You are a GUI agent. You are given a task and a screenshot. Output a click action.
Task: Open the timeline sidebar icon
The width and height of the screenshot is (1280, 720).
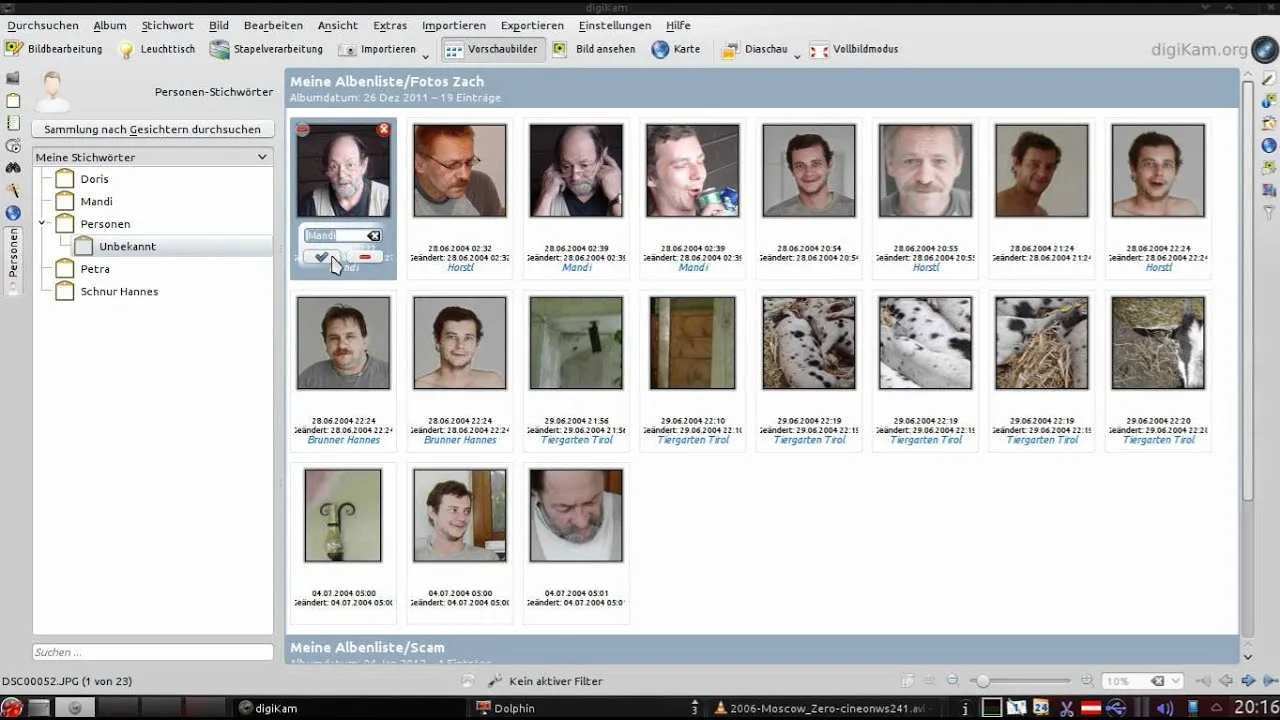click(x=13, y=145)
